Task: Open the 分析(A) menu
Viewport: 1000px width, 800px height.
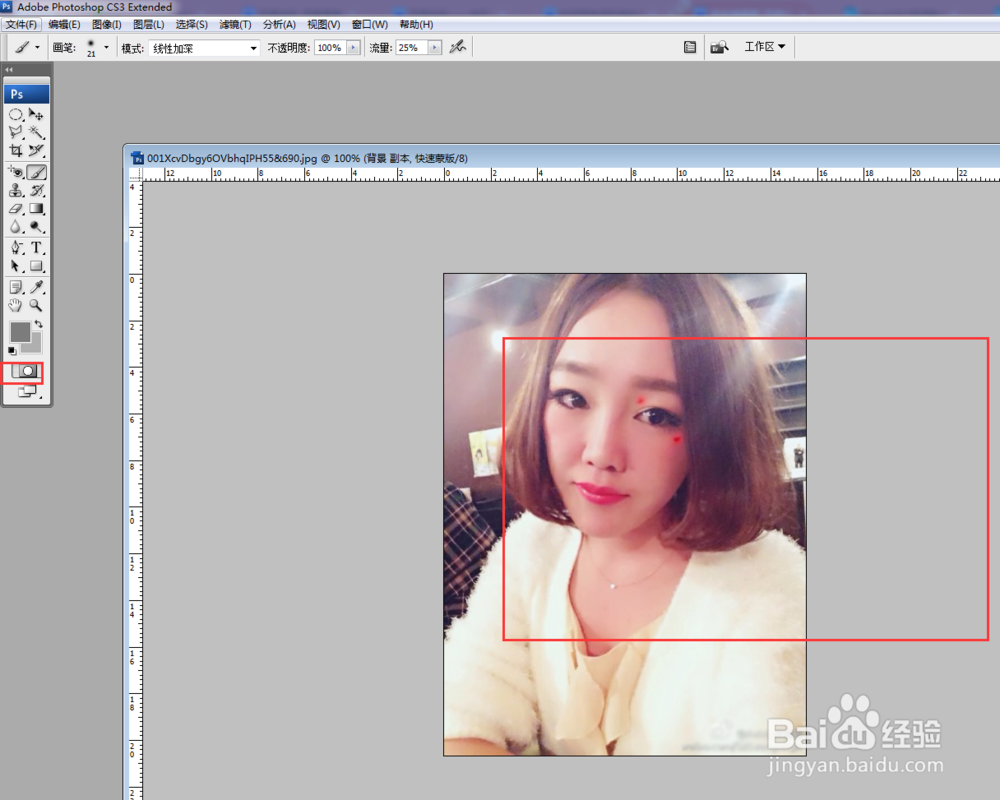Action: click(279, 24)
